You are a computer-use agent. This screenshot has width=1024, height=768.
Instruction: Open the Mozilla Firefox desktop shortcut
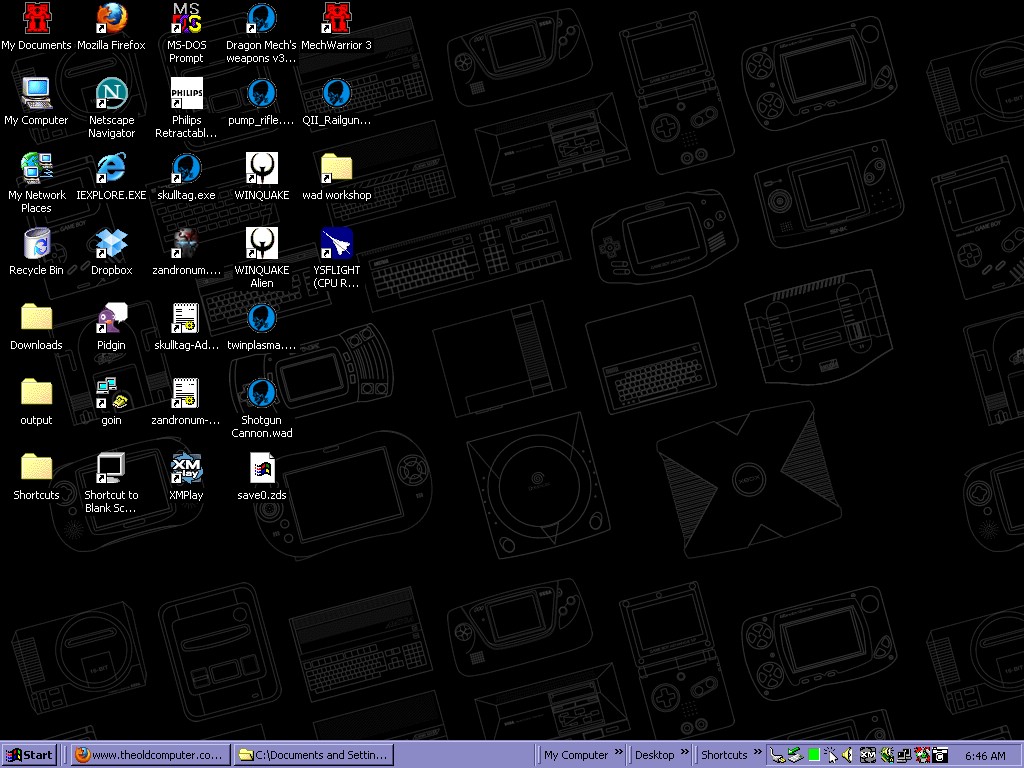pos(111,19)
